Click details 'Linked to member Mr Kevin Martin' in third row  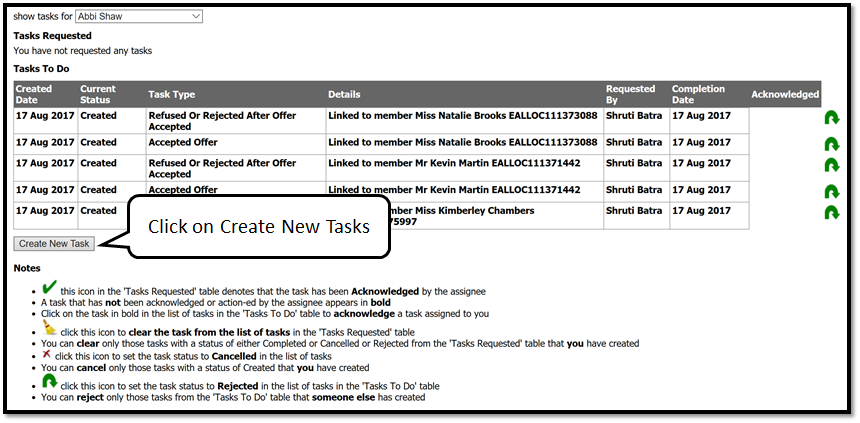[x=454, y=163]
